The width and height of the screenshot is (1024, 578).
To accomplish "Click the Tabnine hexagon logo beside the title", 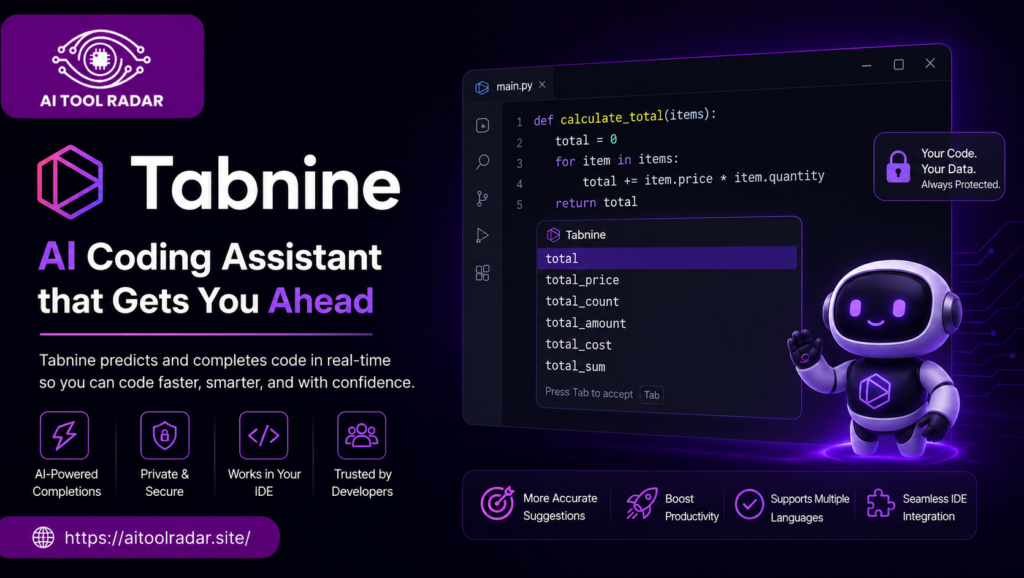I will pyautogui.click(x=70, y=182).
